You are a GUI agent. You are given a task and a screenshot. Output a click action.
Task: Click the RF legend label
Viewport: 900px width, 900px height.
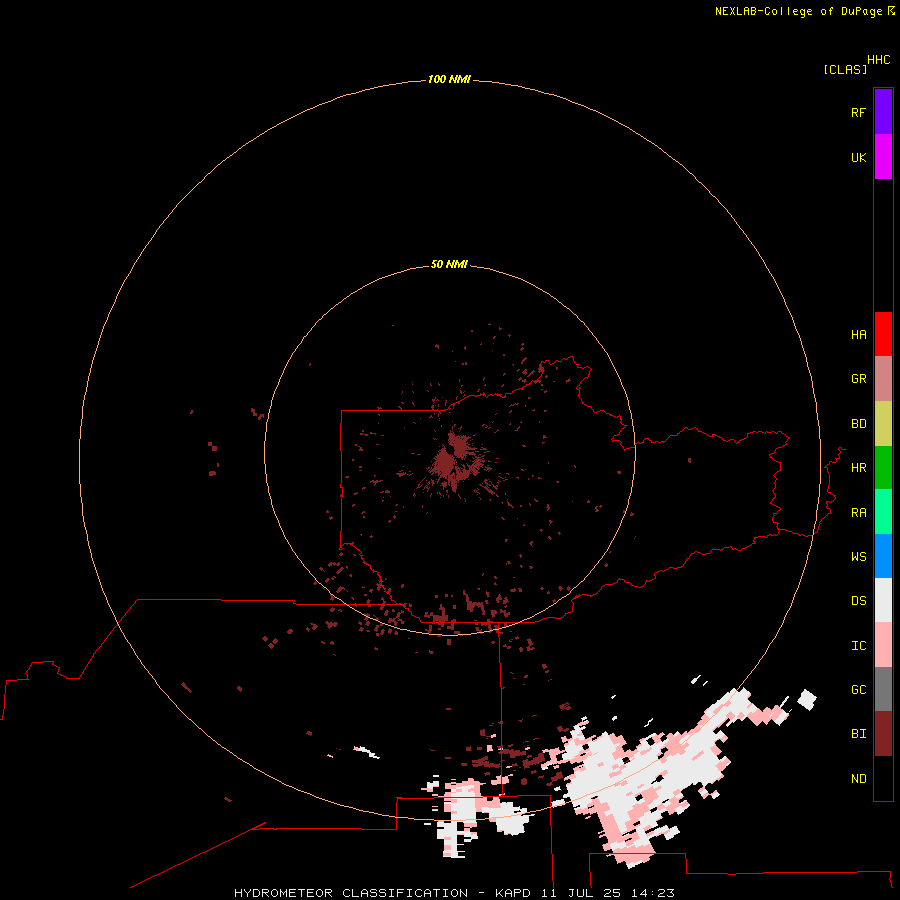point(858,112)
